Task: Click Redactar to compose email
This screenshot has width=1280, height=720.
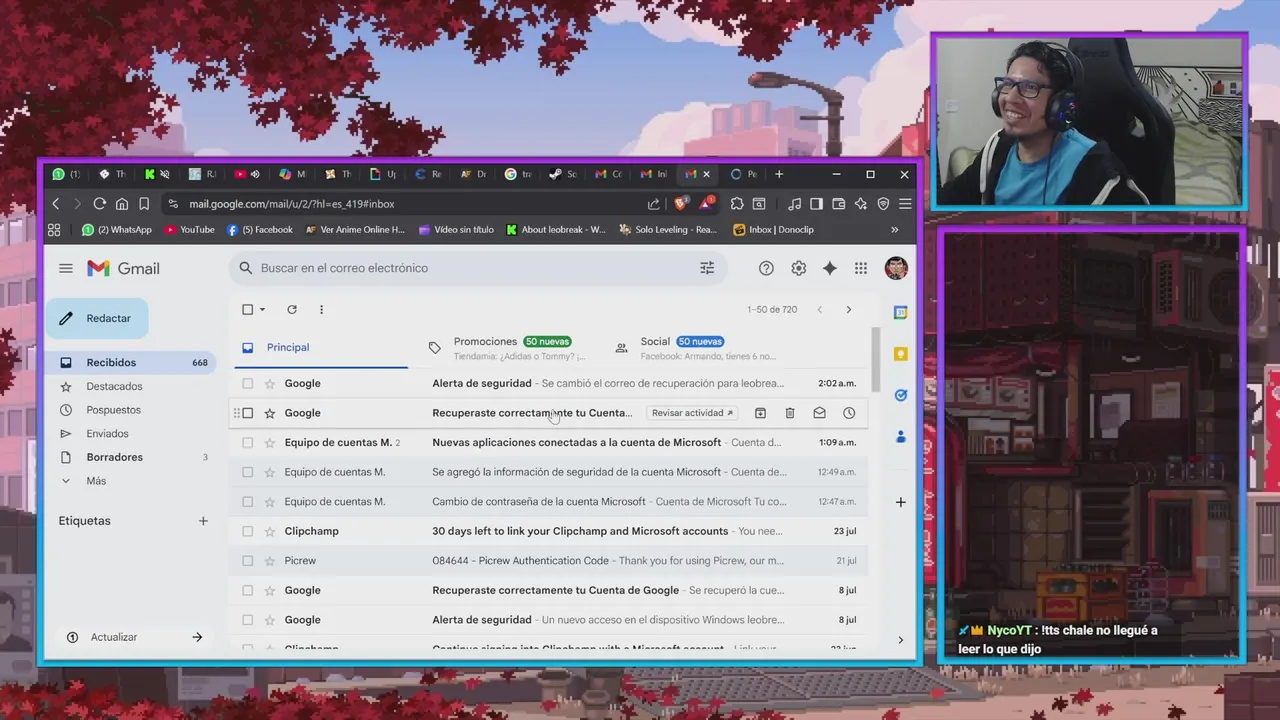Action: click(97, 318)
